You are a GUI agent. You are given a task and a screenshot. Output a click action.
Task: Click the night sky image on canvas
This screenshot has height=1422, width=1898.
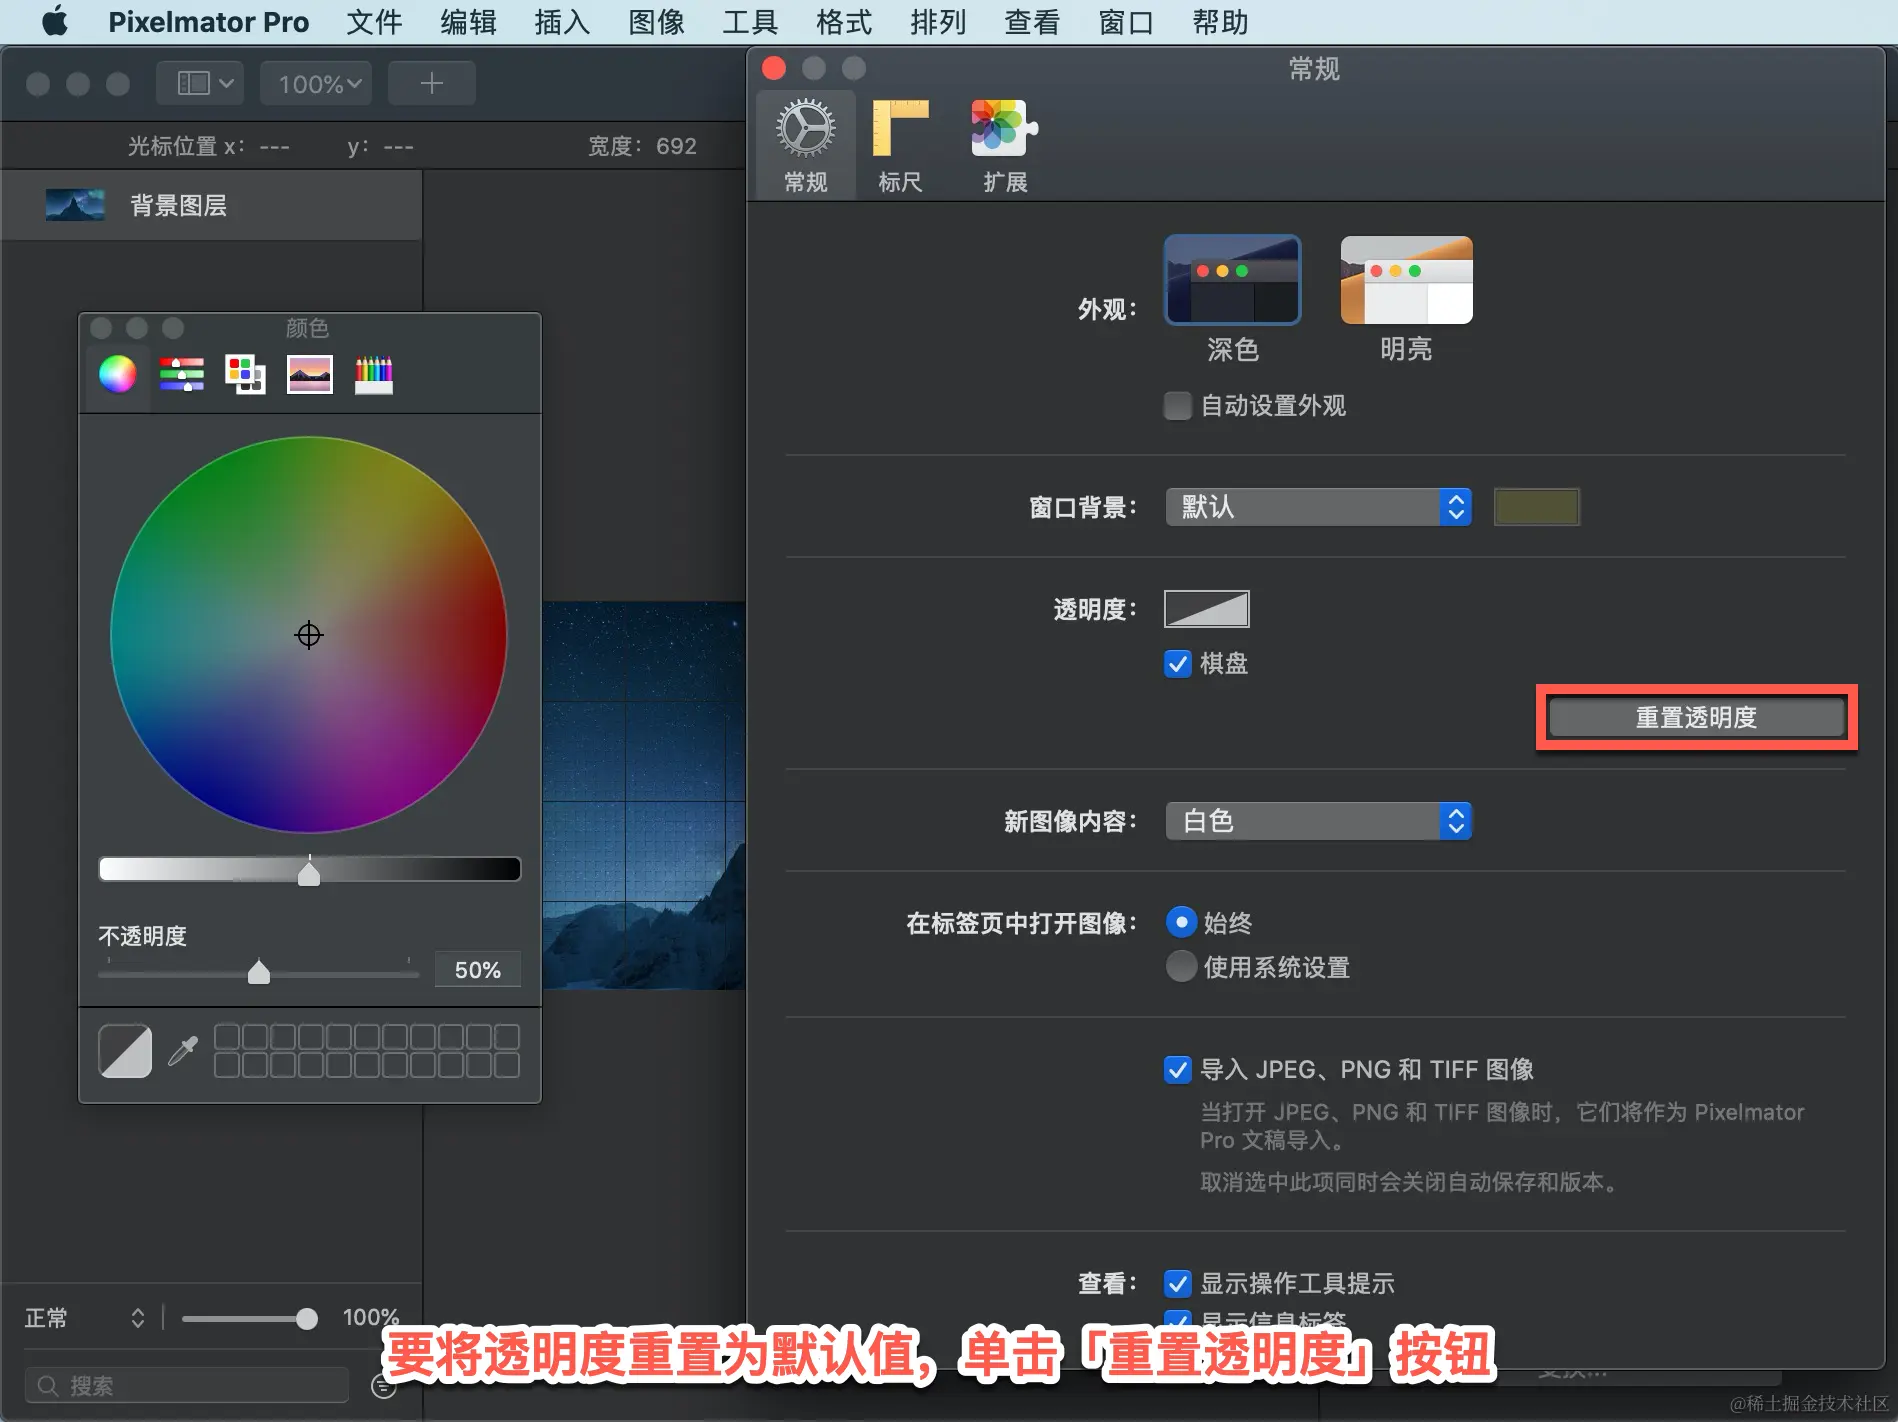click(x=644, y=795)
